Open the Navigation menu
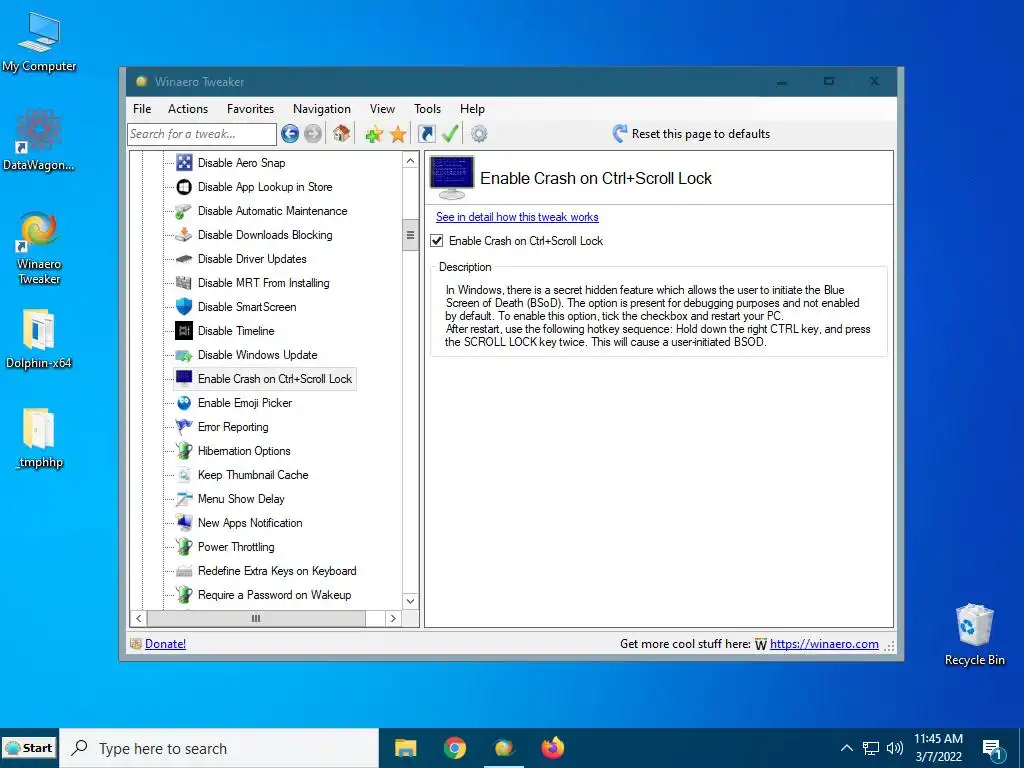This screenshot has height=768, width=1024. 321,109
